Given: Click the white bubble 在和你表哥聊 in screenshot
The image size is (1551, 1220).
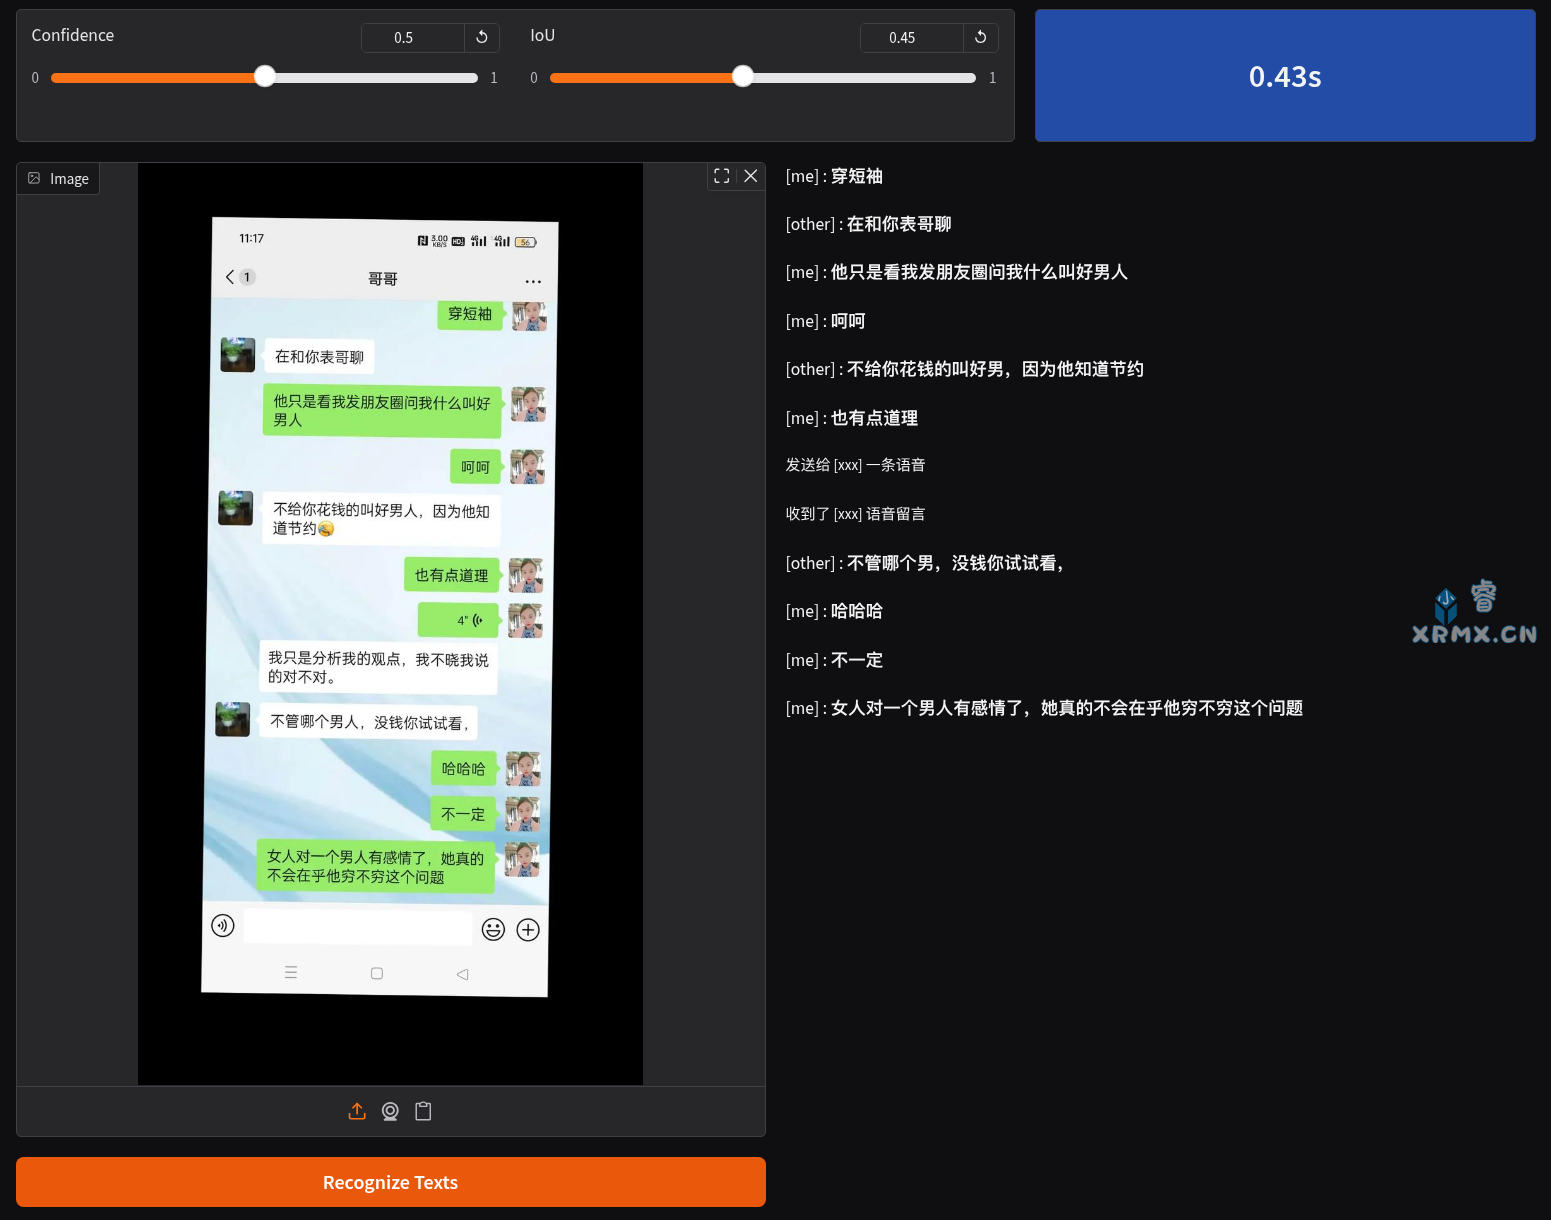Looking at the screenshot, I should point(319,357).
